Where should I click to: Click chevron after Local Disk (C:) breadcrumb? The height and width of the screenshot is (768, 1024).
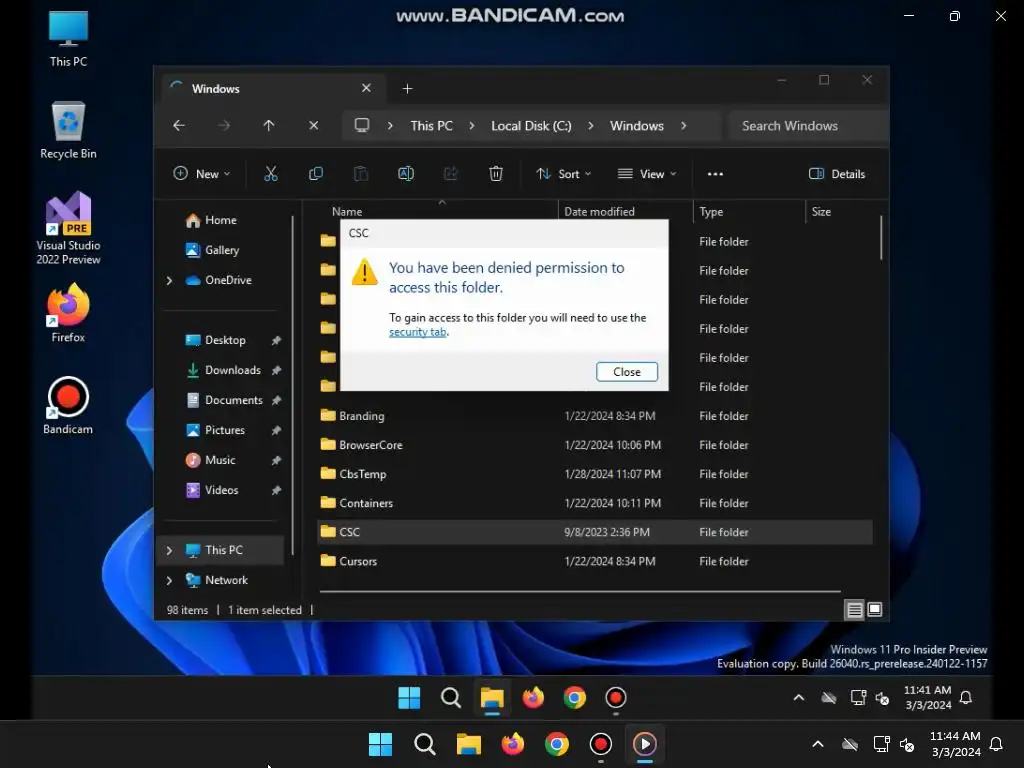click(590, 125)
